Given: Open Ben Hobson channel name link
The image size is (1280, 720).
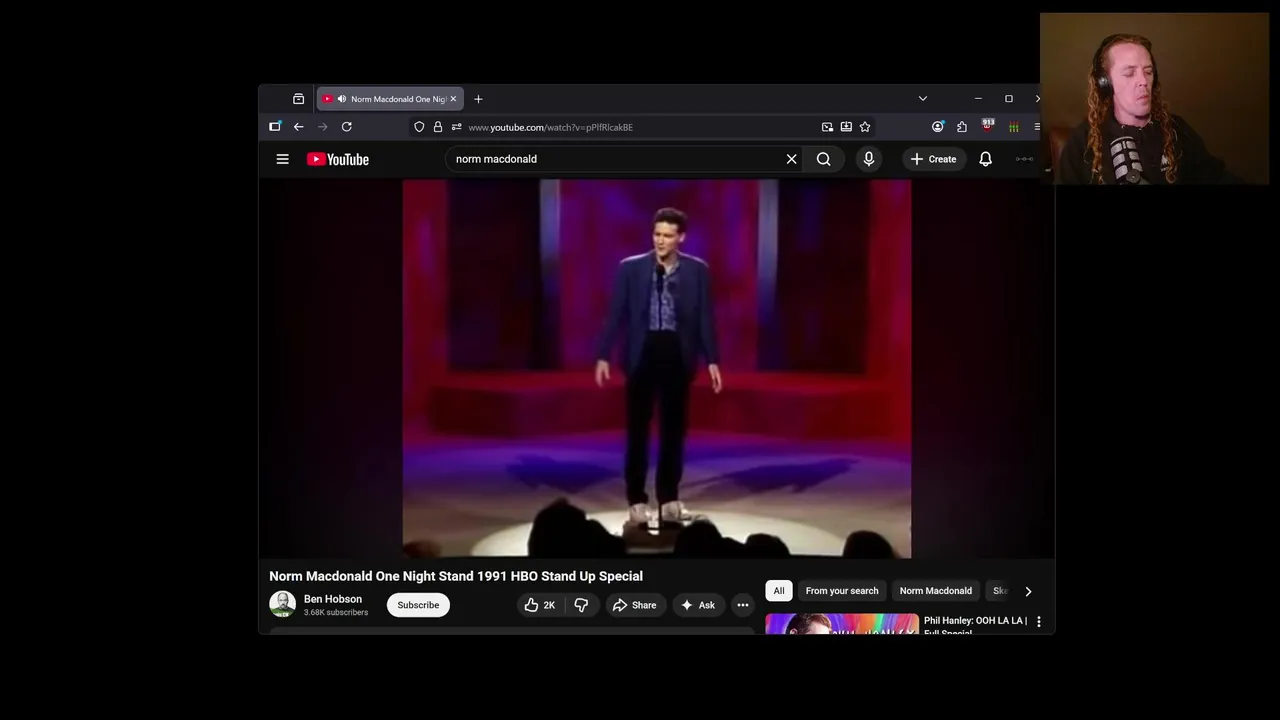Looking at the screenshot, I should (x=333, y=599).
